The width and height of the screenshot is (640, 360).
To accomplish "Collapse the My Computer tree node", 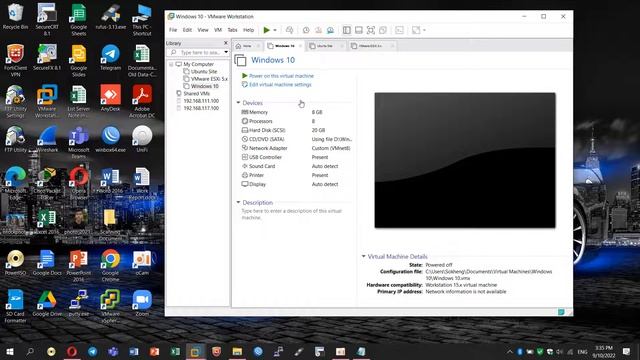I will [171, 64].
